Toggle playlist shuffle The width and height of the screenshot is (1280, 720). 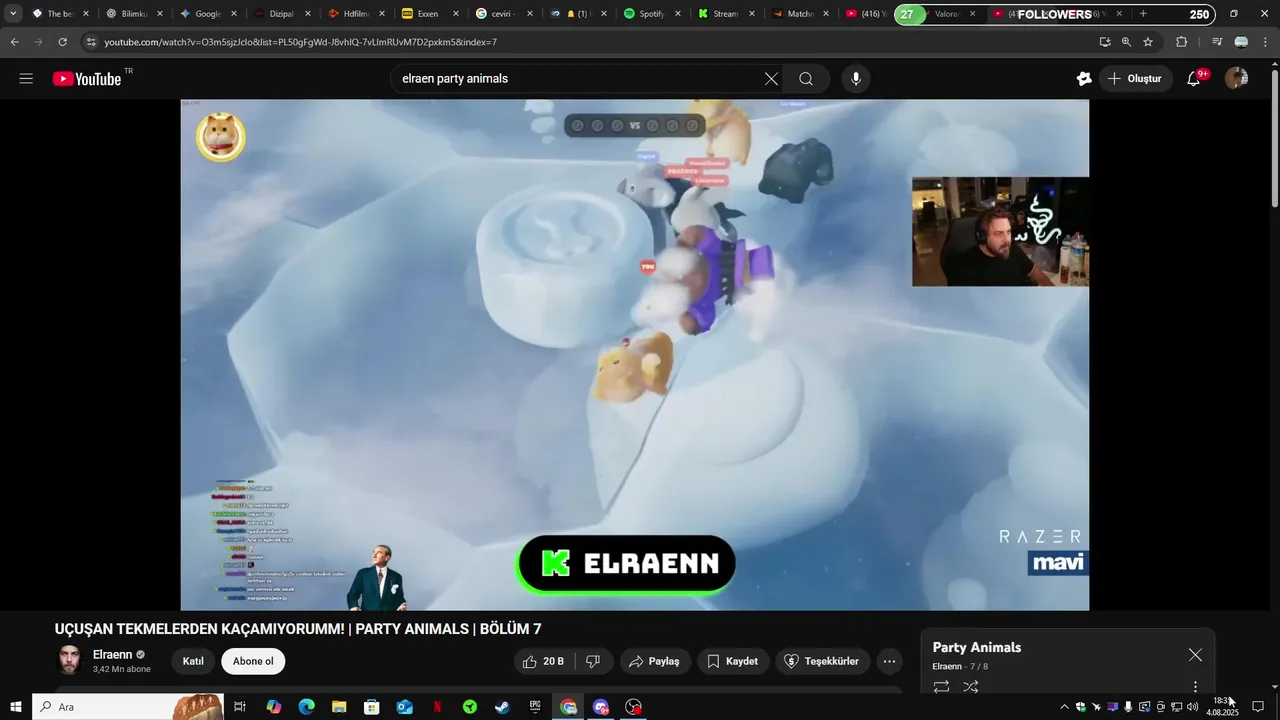pos(971,687)
